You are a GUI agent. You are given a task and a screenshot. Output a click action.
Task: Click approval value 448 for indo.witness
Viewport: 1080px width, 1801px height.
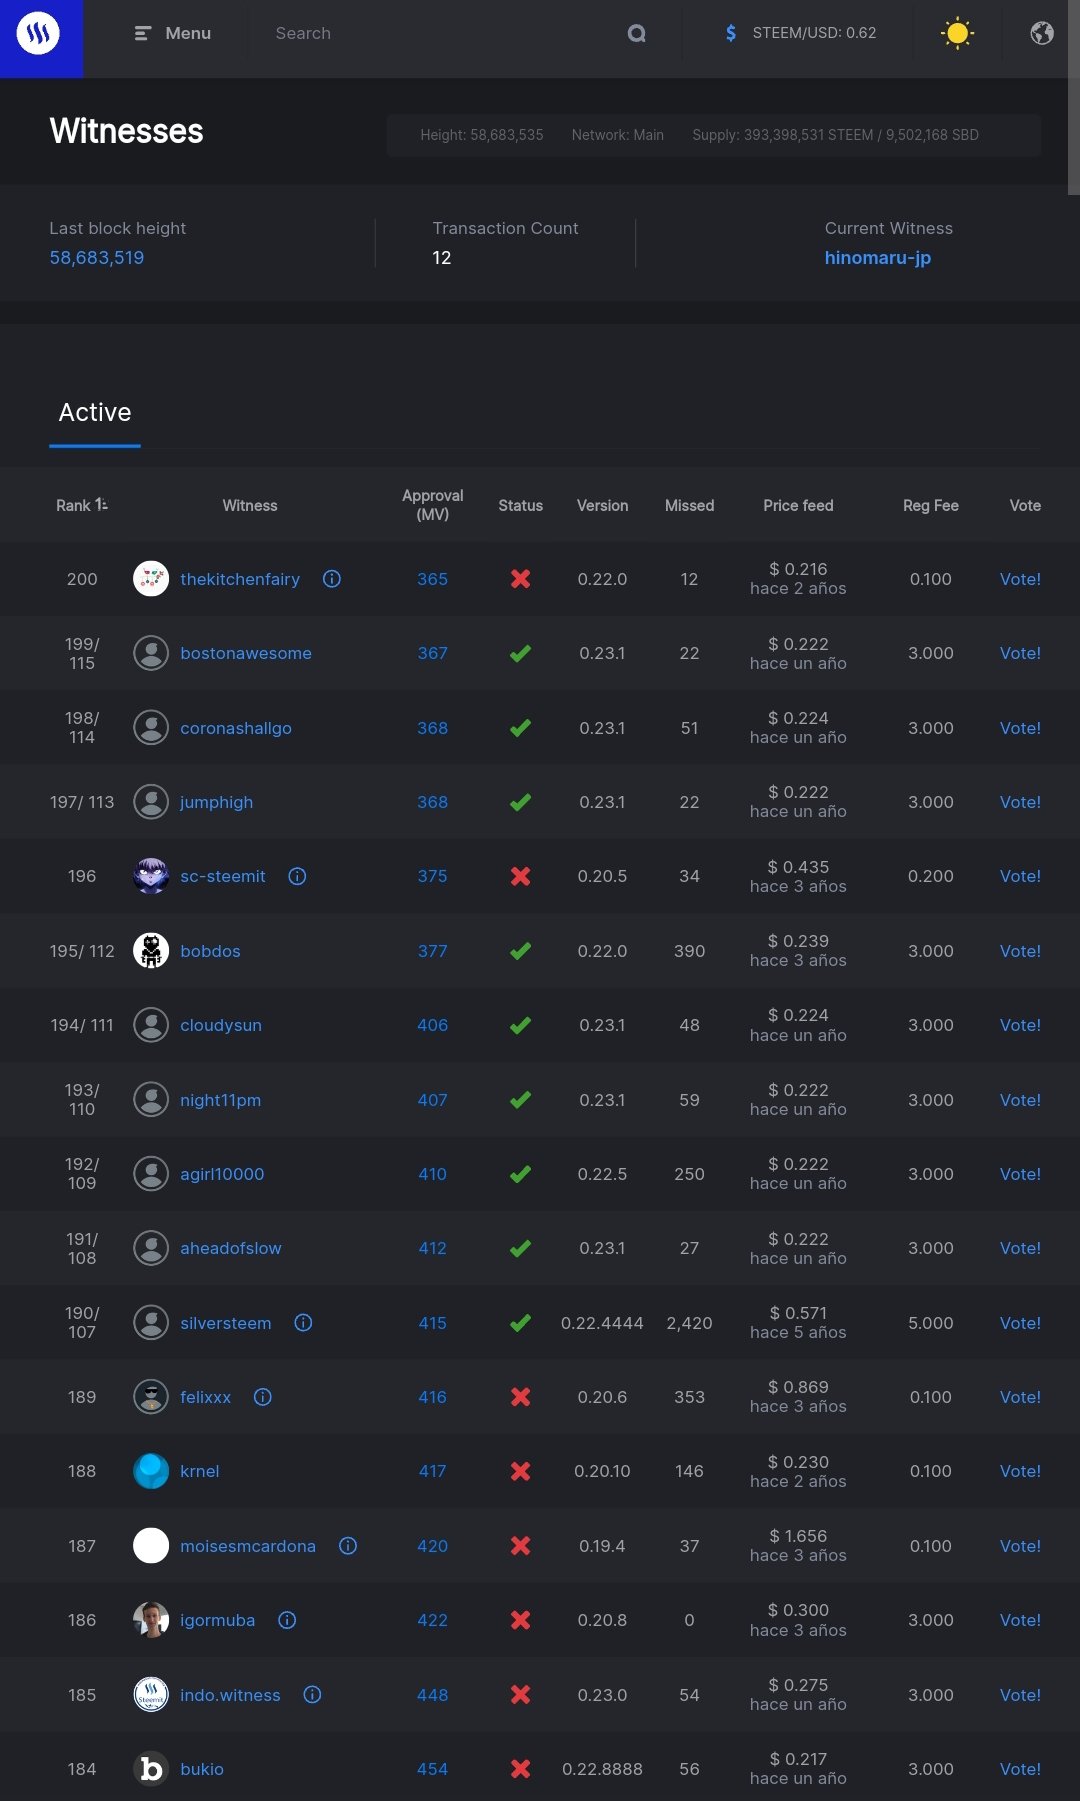pyautogui.click(x=432, y=1694)
